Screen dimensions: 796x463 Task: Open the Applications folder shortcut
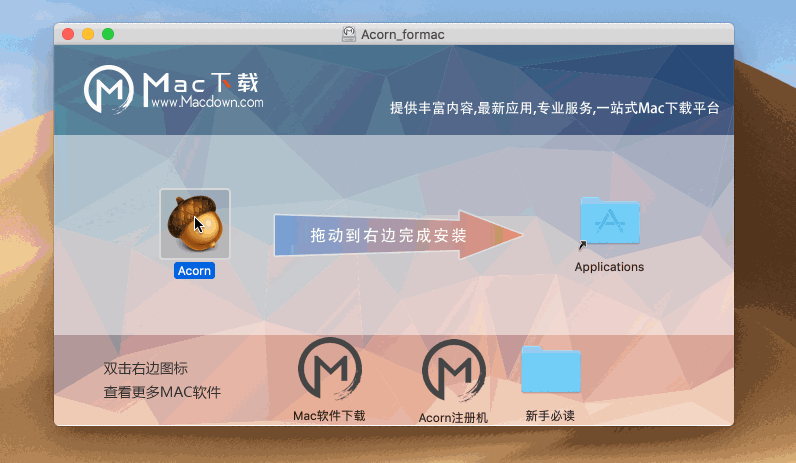click(x=610, y=222)
